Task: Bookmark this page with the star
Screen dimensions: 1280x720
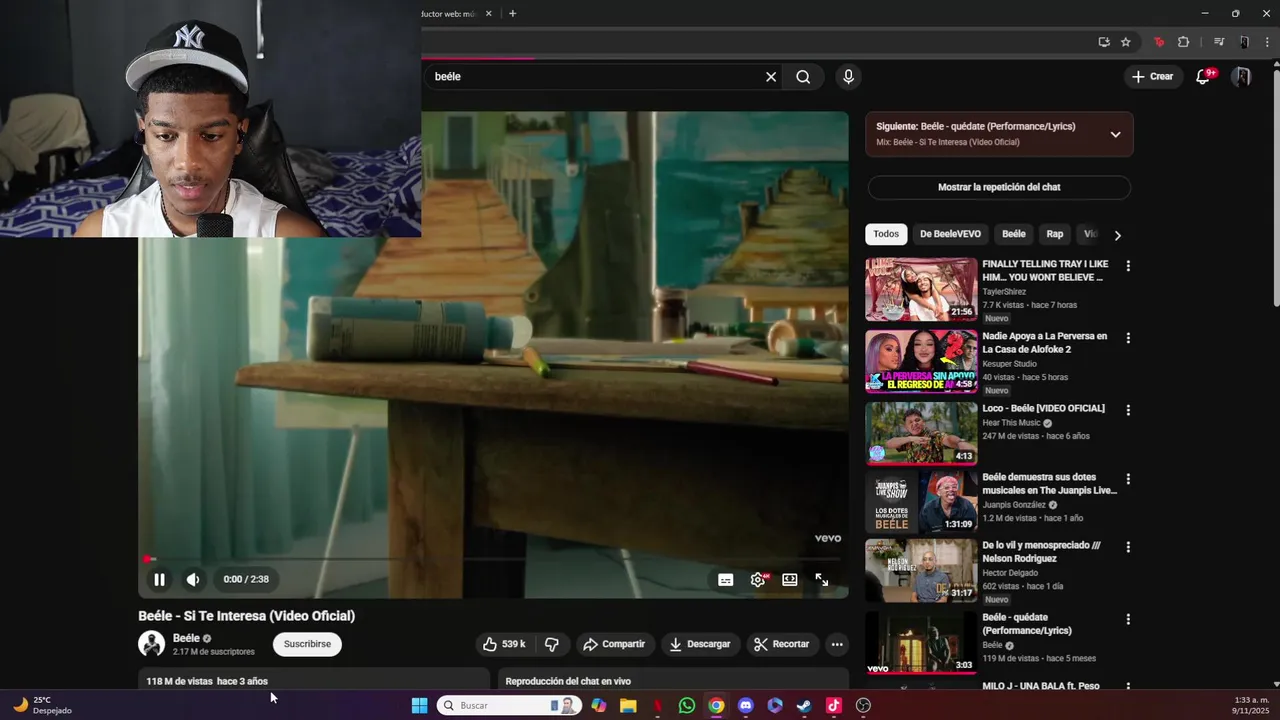Action: 1126,42
